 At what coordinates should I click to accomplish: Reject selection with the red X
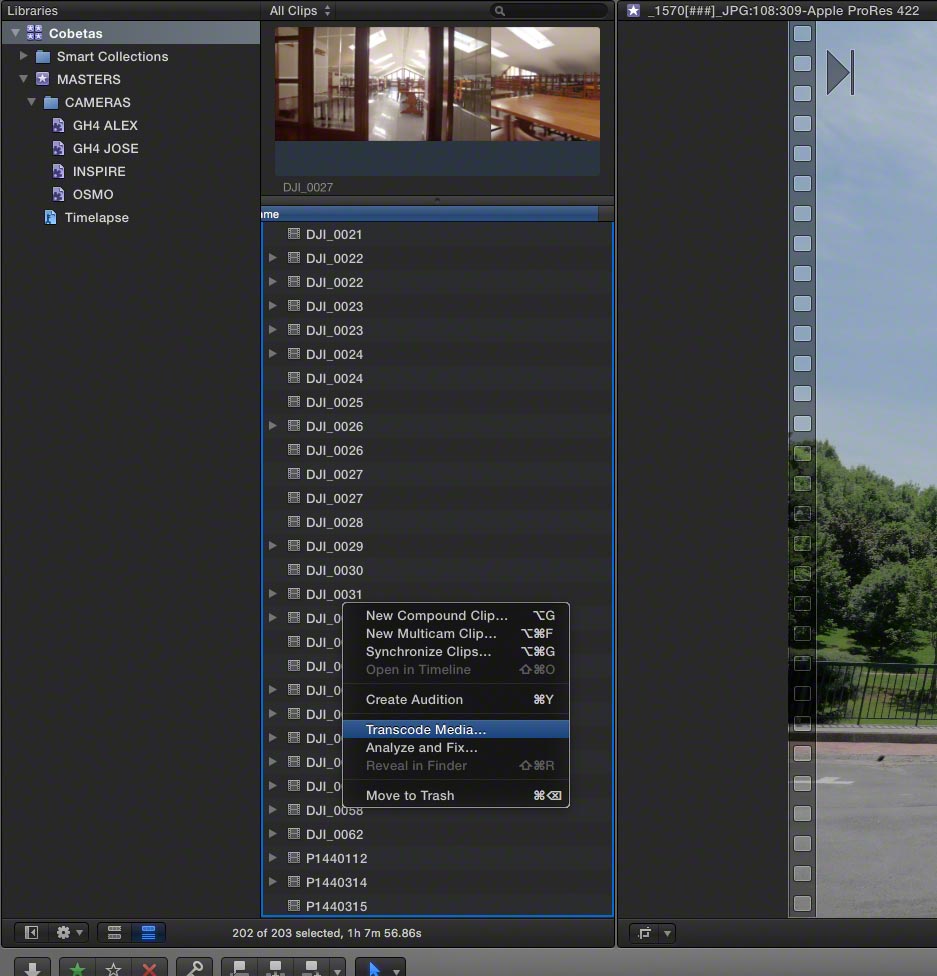click(x=149, y=969)
